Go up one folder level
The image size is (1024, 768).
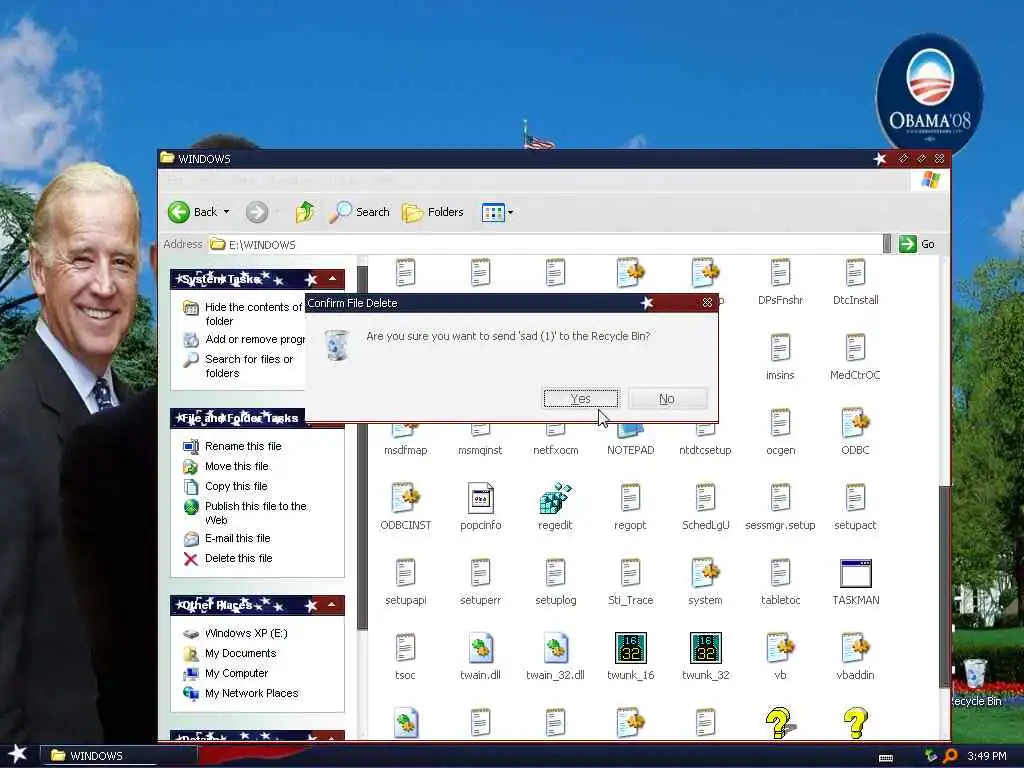tap(304, 212)
